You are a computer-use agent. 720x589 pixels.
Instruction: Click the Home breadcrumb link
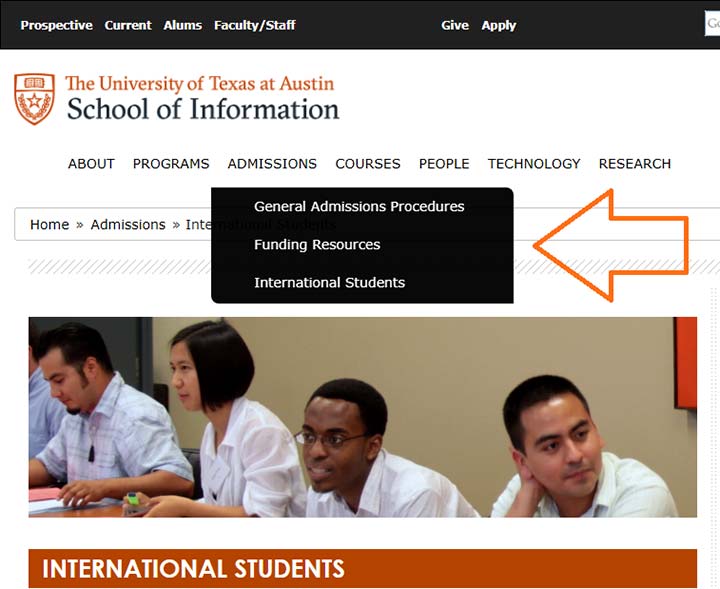[49, 224]
